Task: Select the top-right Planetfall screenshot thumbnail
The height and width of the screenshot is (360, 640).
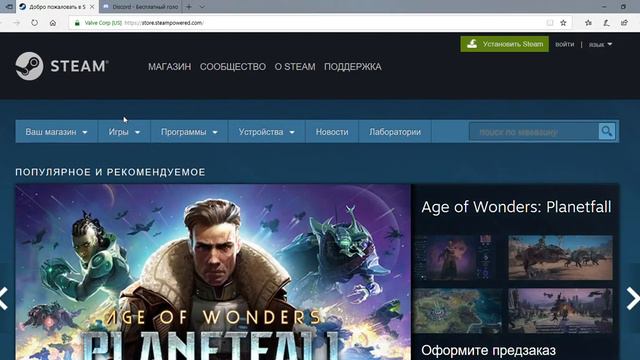Action: tap(560, 258)
